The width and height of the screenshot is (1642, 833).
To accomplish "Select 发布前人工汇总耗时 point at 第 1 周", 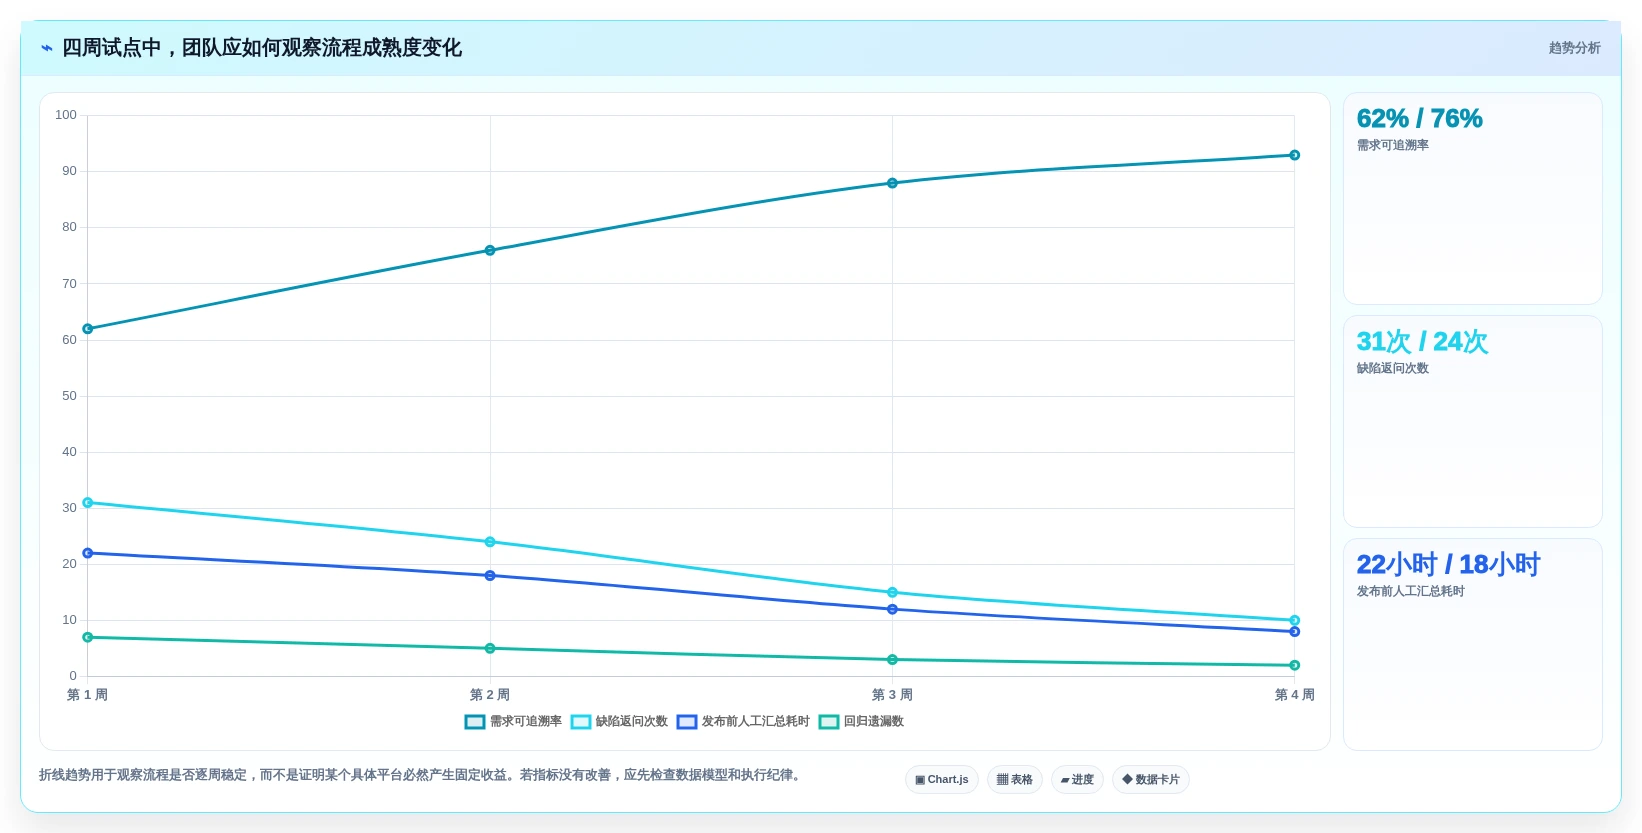I will click(88, 553).
